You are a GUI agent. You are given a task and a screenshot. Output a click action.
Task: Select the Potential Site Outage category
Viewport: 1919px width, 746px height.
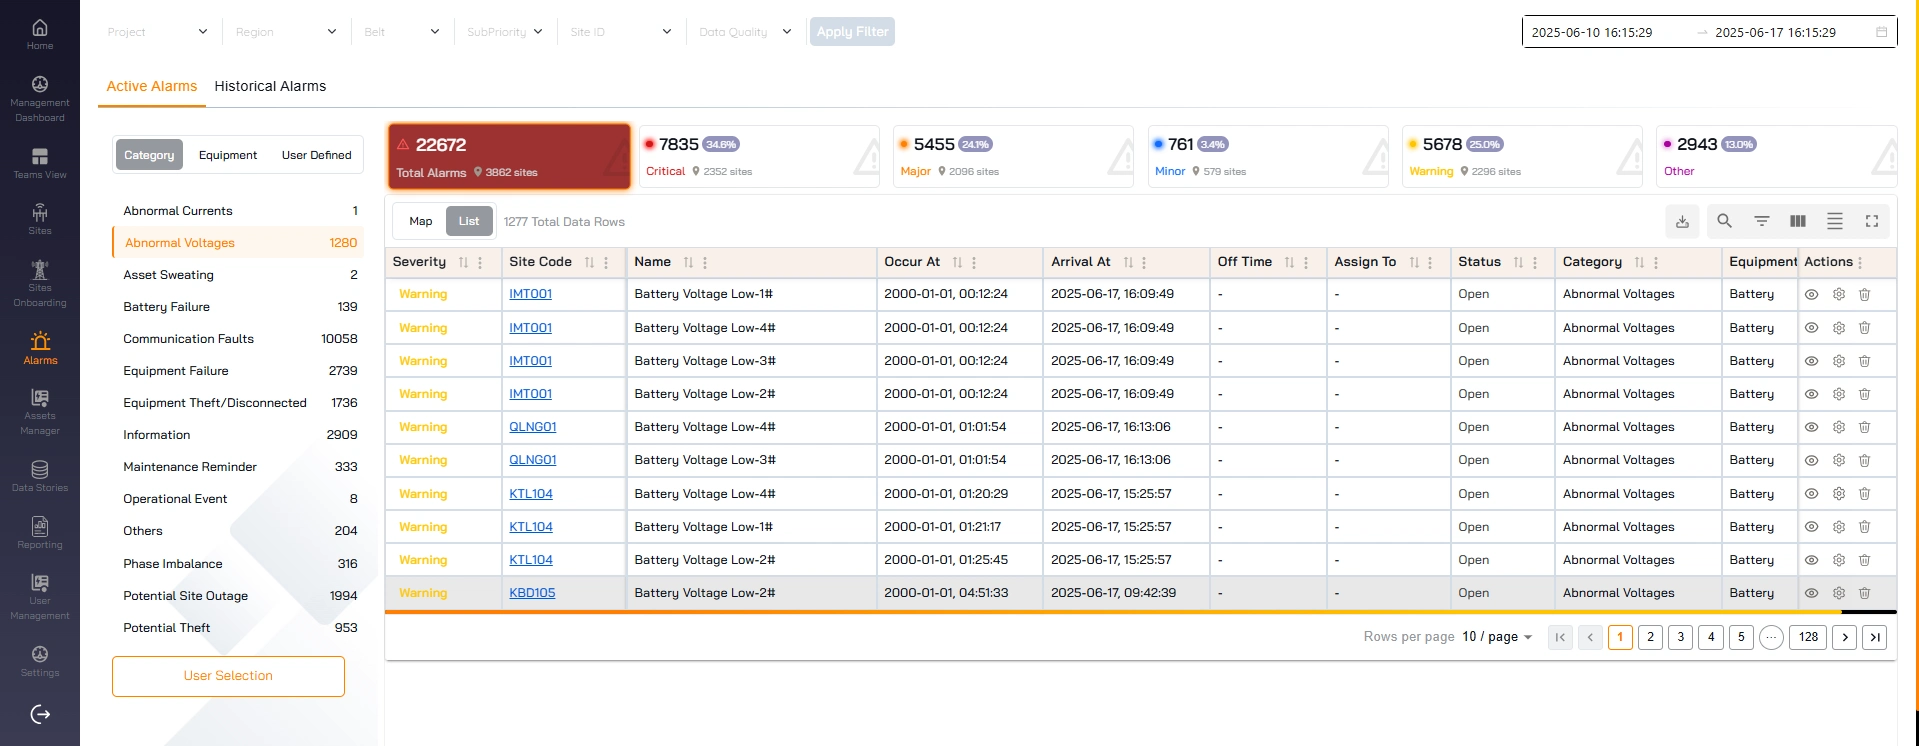pos(238,596)
